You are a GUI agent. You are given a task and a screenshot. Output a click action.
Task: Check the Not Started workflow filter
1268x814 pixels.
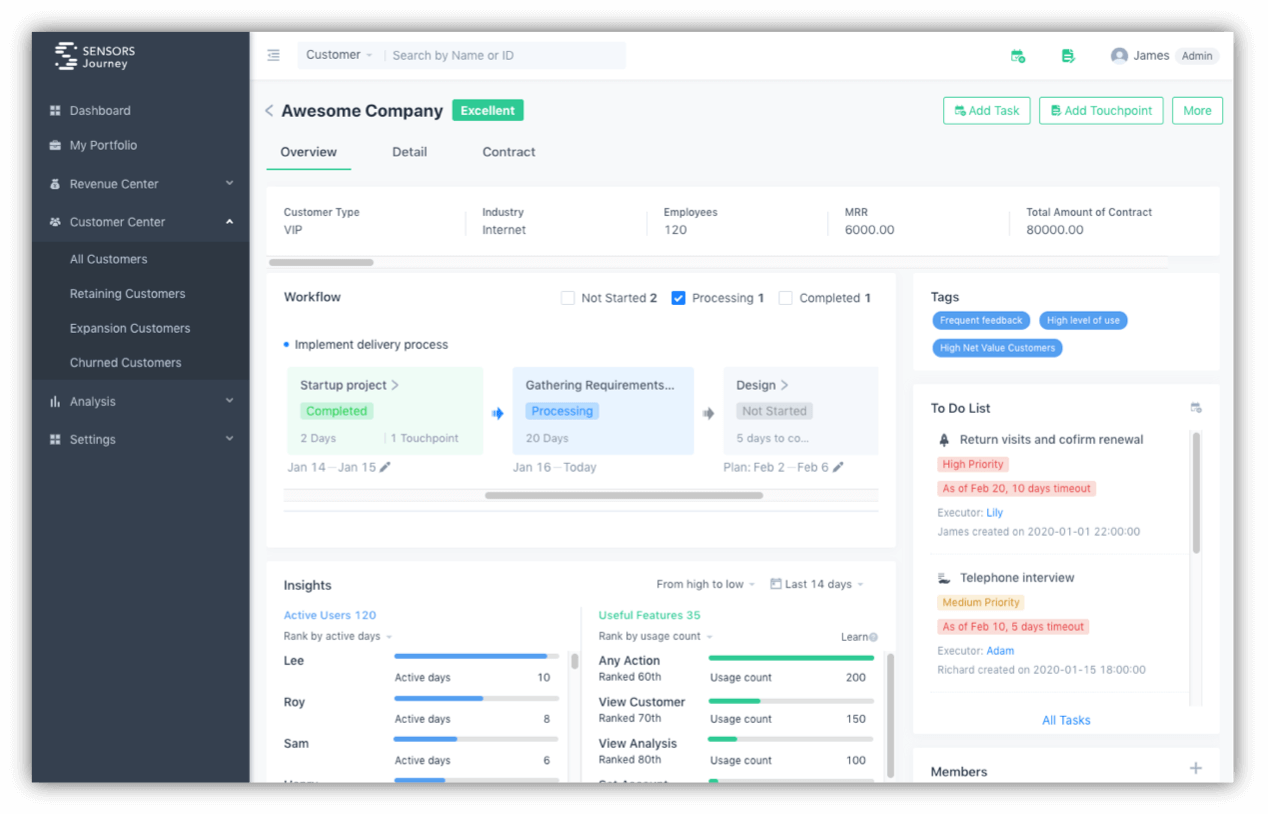tap(568, 298)
